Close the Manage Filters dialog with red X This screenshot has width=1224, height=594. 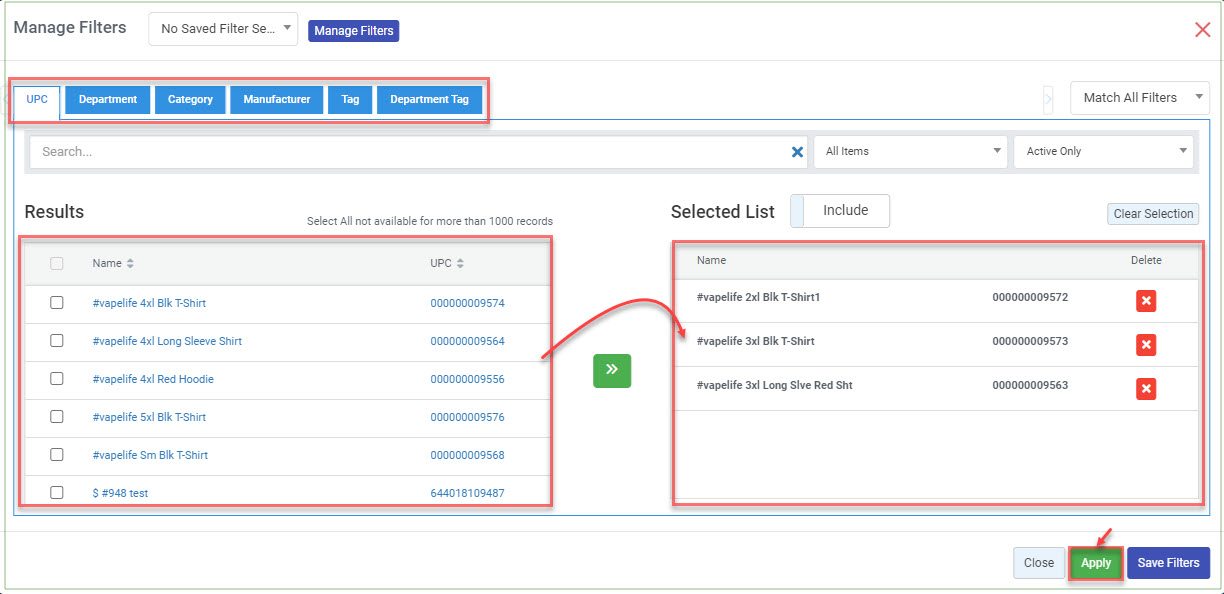(1202, 29)
